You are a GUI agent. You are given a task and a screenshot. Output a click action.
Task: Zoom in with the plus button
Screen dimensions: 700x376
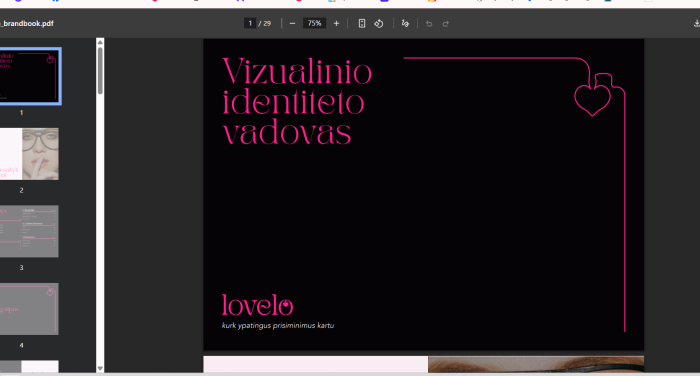tap(336, 24)
